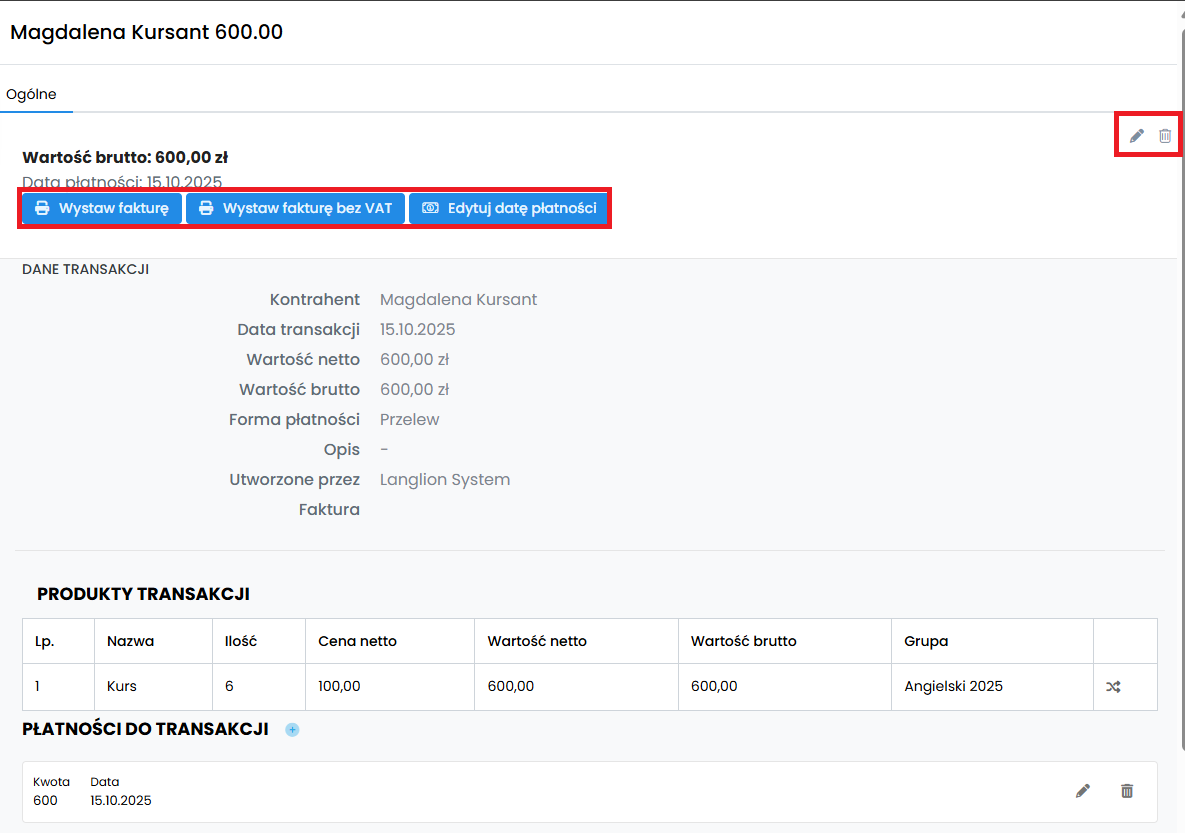Delete the transaction with the top trash icon
Viewport: 1185px width, 833px height.
coord(1165,136)
